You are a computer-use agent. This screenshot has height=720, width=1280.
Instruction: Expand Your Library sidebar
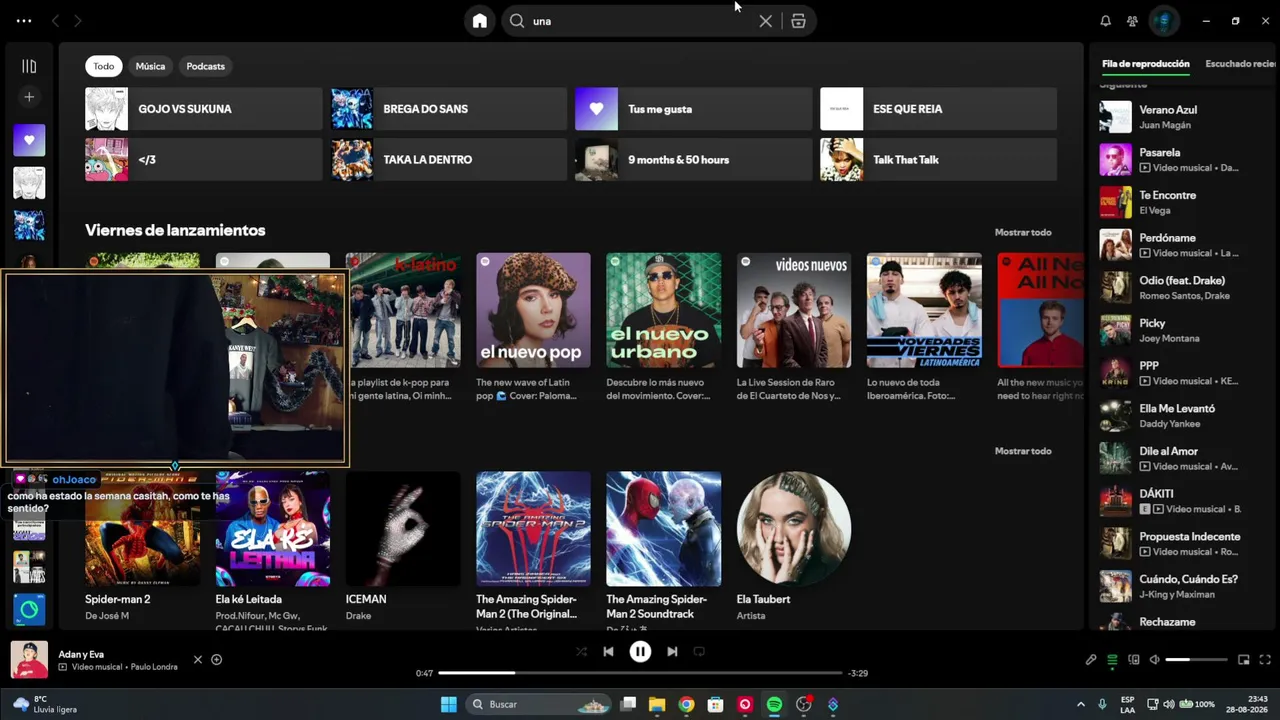pos(29,66)
